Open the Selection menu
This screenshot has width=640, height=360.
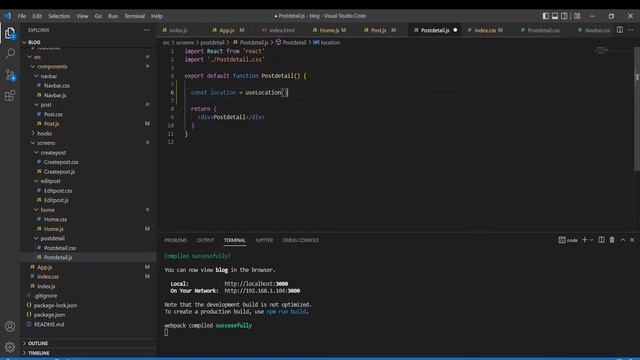coord(59,16)
